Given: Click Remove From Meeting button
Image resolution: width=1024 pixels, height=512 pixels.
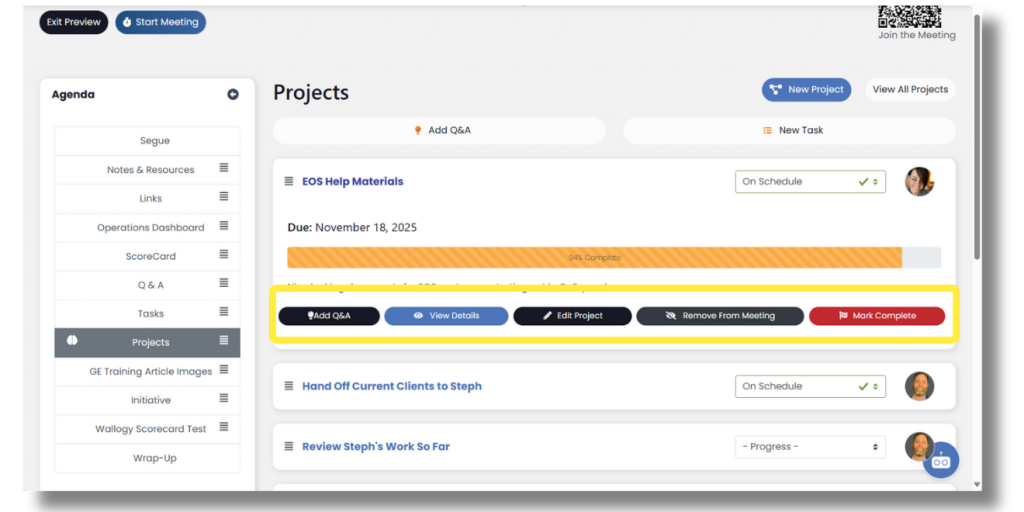Looking at the screenshot, I should (x=720, y=316).
